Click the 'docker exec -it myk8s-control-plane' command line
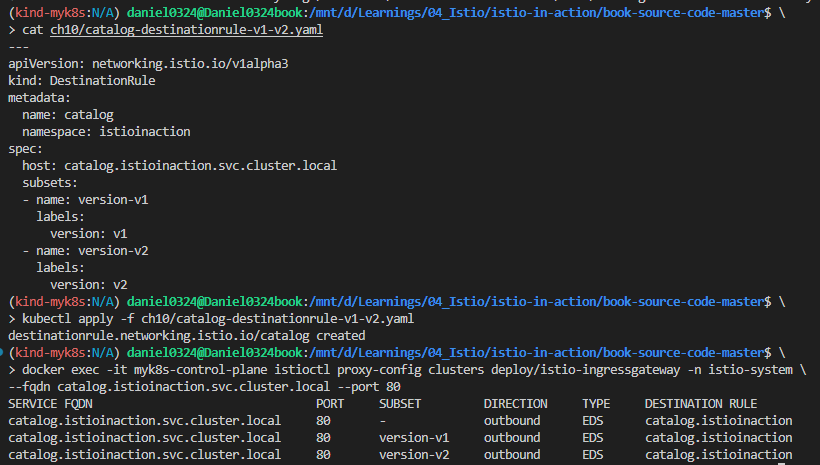 (x=407, y=370)
